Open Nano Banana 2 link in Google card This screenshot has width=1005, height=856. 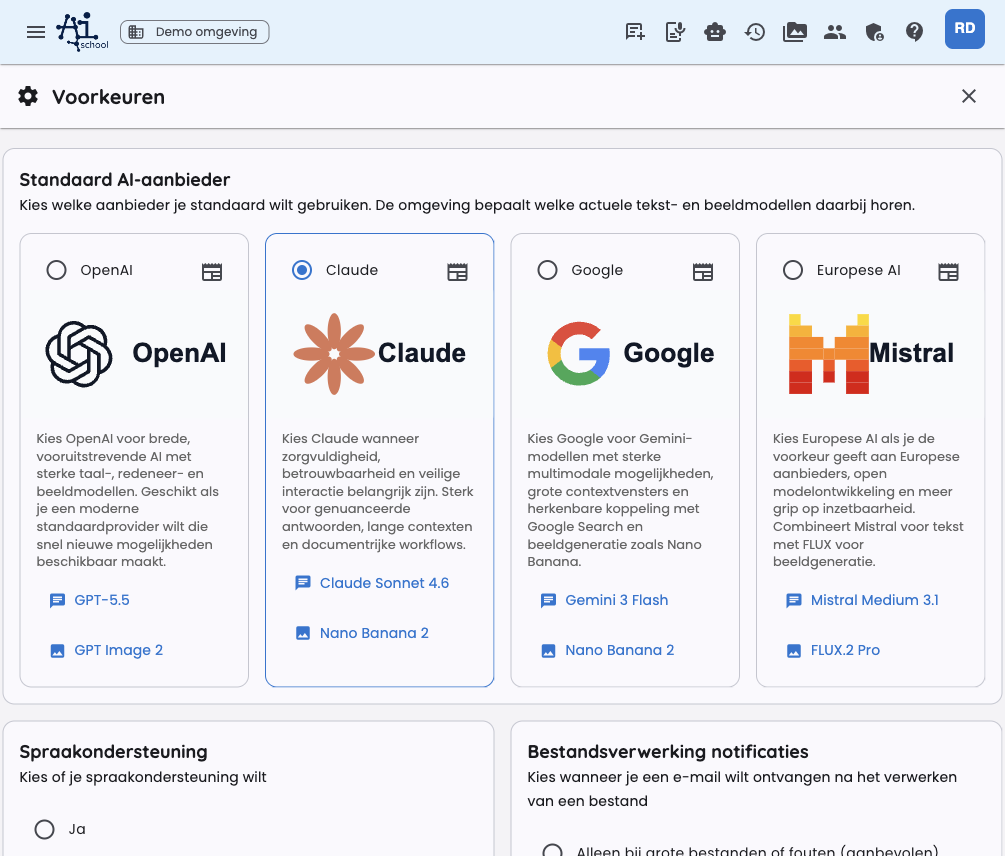click(620, 650)
